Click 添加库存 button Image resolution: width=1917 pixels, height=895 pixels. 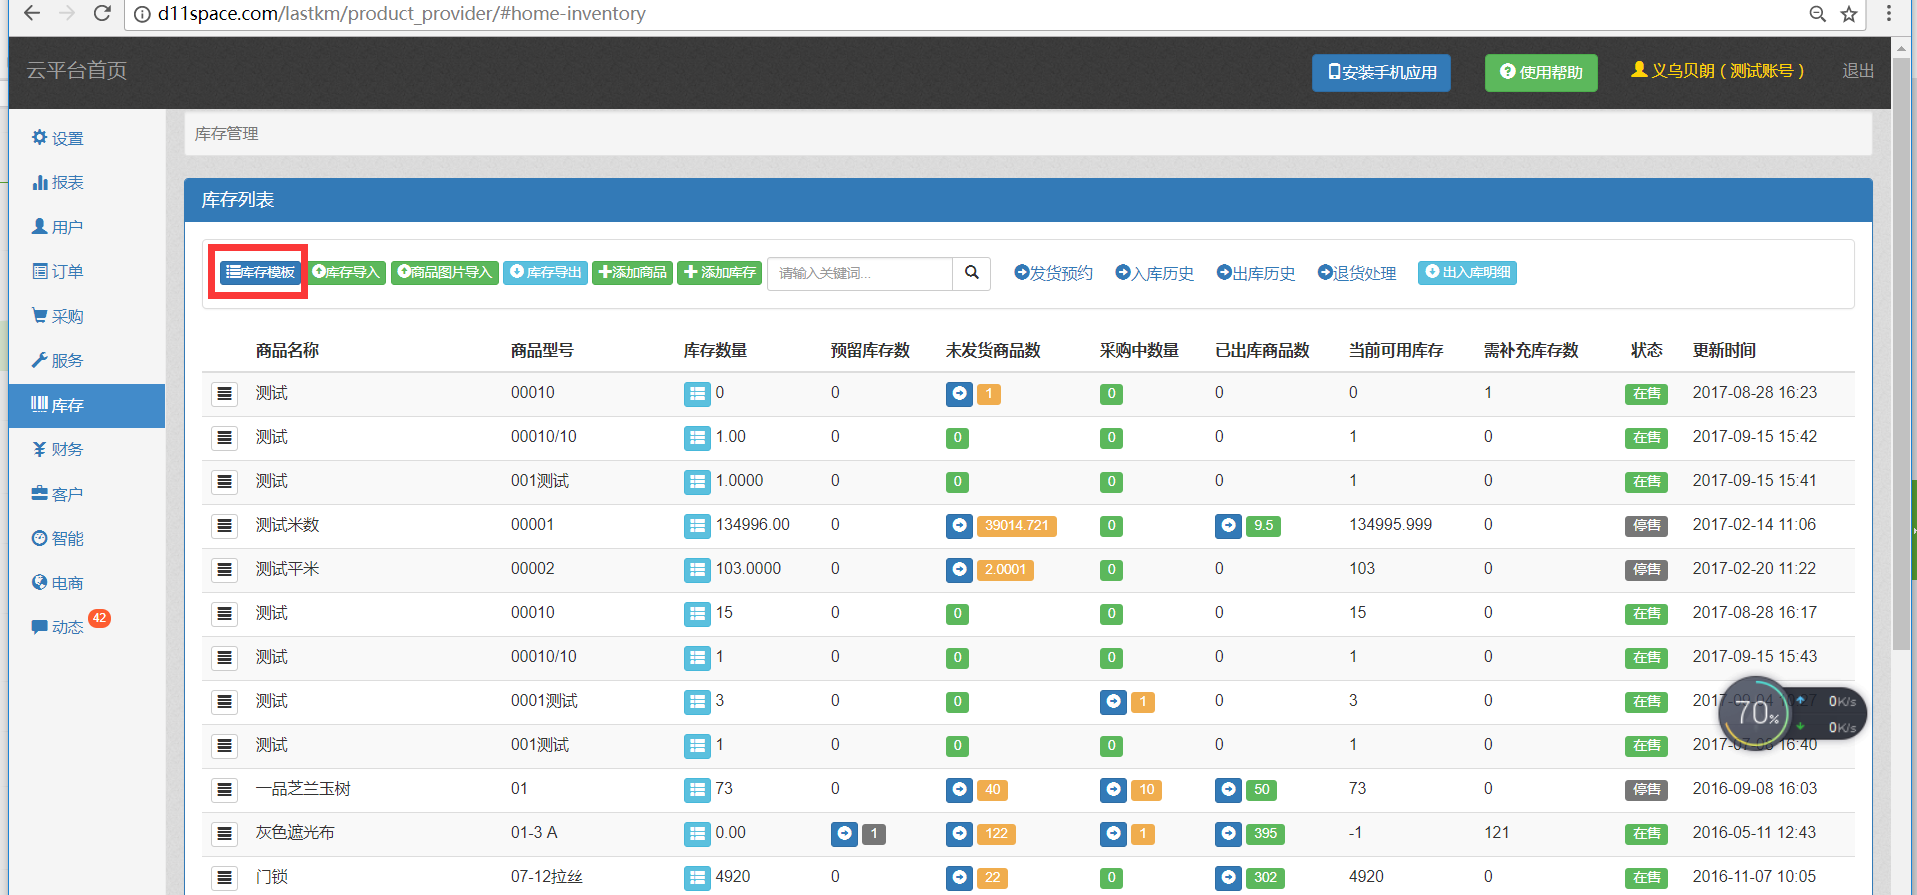pos(720,272)
